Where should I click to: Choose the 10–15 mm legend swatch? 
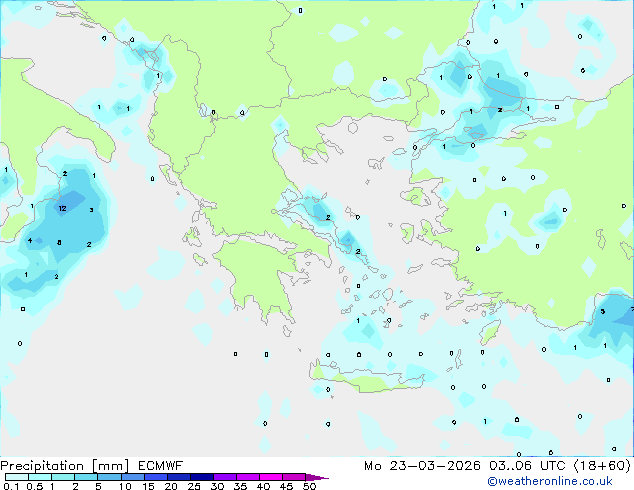tap(132, 477)
